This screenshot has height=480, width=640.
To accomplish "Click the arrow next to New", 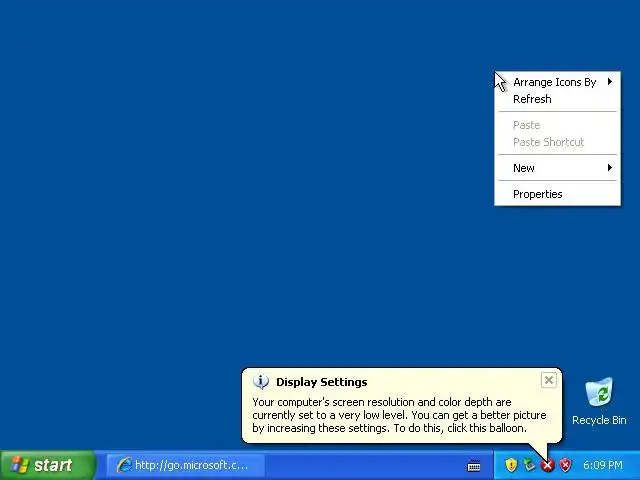I will pos(610,167).
